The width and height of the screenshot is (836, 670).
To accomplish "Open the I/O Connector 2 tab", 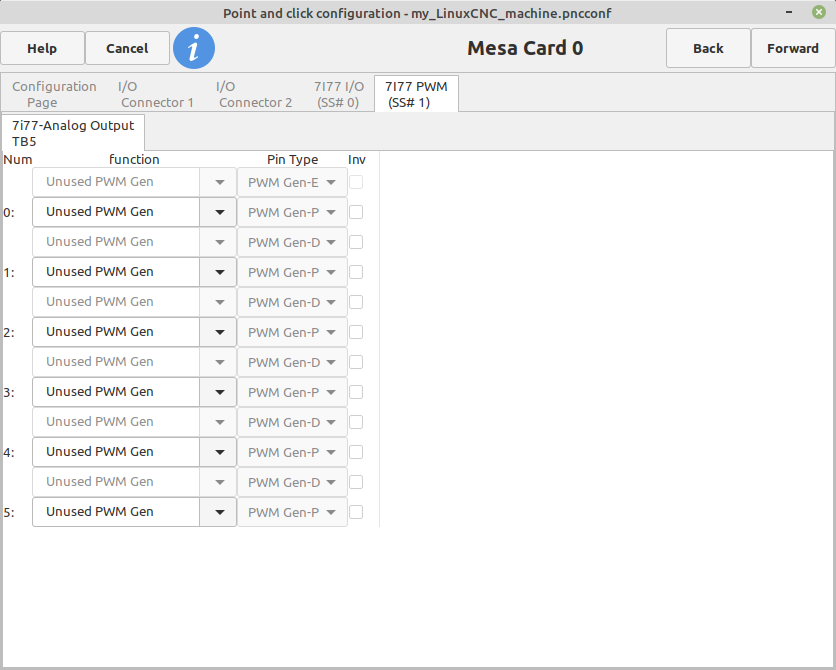I will (255, 94).
